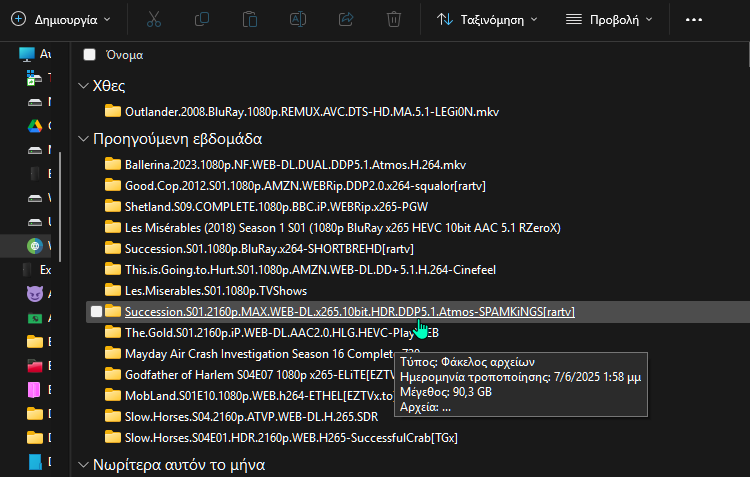This screenshot has width=750, height=477.
Task: Click Slow.Horses.S04.2160p.ATVP.WEB-DL name
Action: pyautogui.click(x=251, y=417)
